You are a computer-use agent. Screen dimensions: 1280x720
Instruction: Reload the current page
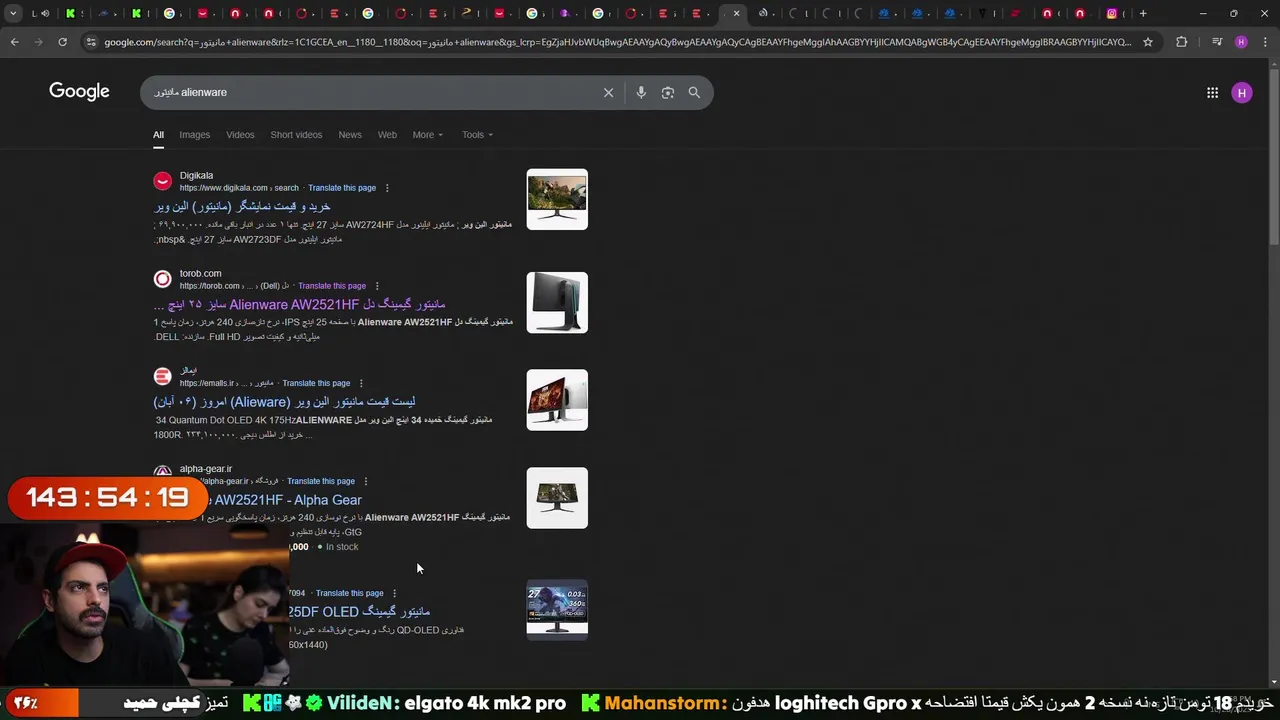click(x=62, y=42)
